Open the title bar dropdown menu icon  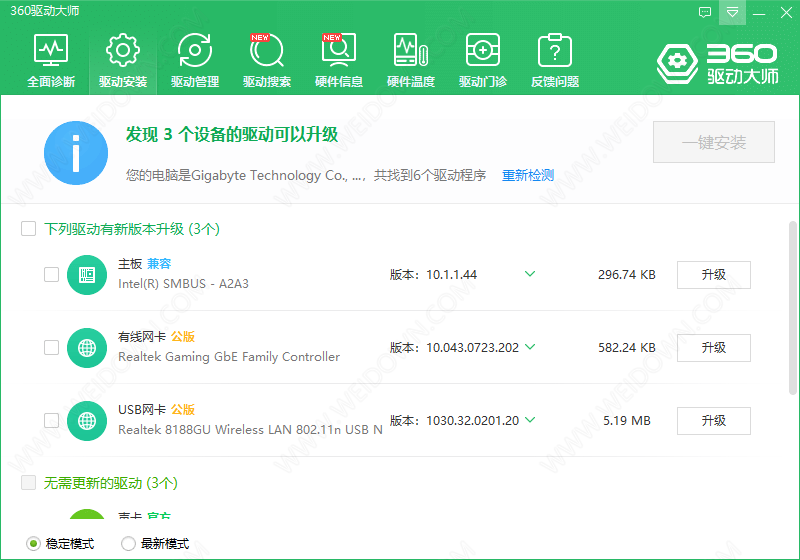732,12
